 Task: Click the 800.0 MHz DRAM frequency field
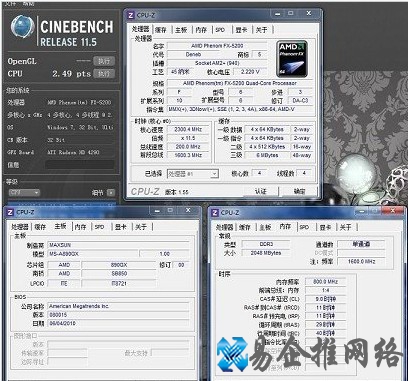pyautogui.click(x=326, y=282)
